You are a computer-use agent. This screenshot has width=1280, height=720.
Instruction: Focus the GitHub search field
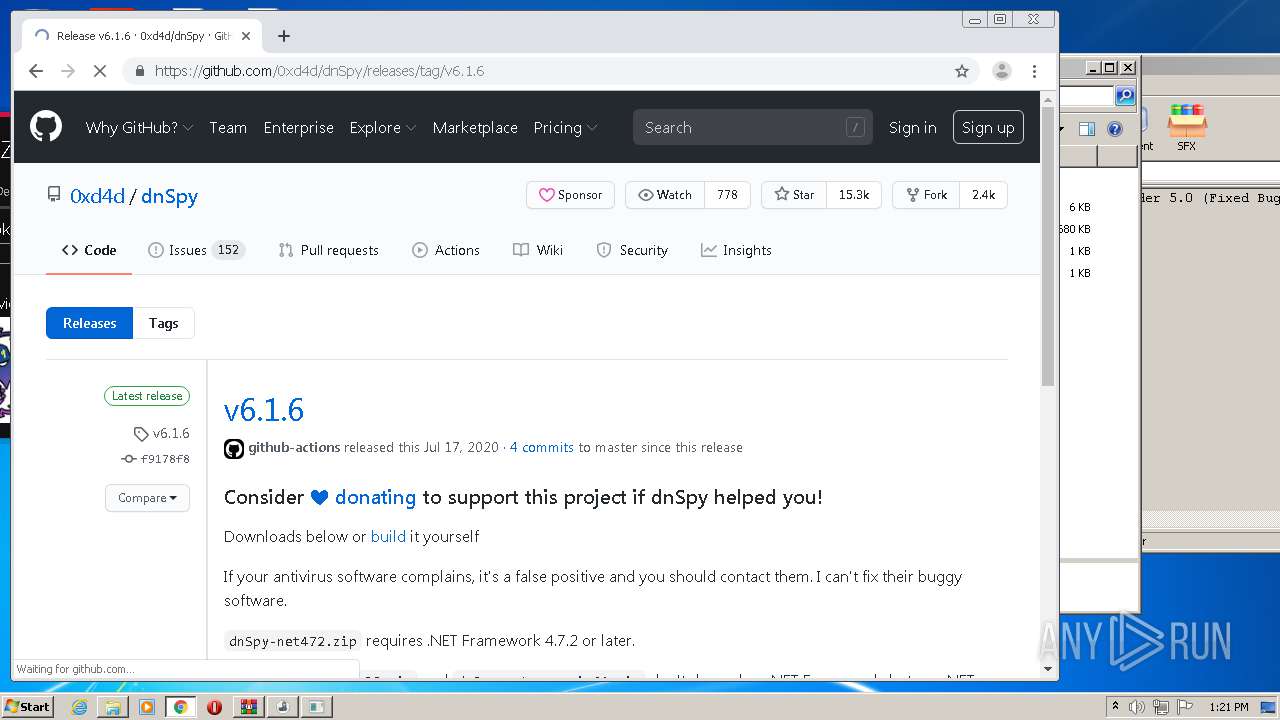tap(752, 127)
